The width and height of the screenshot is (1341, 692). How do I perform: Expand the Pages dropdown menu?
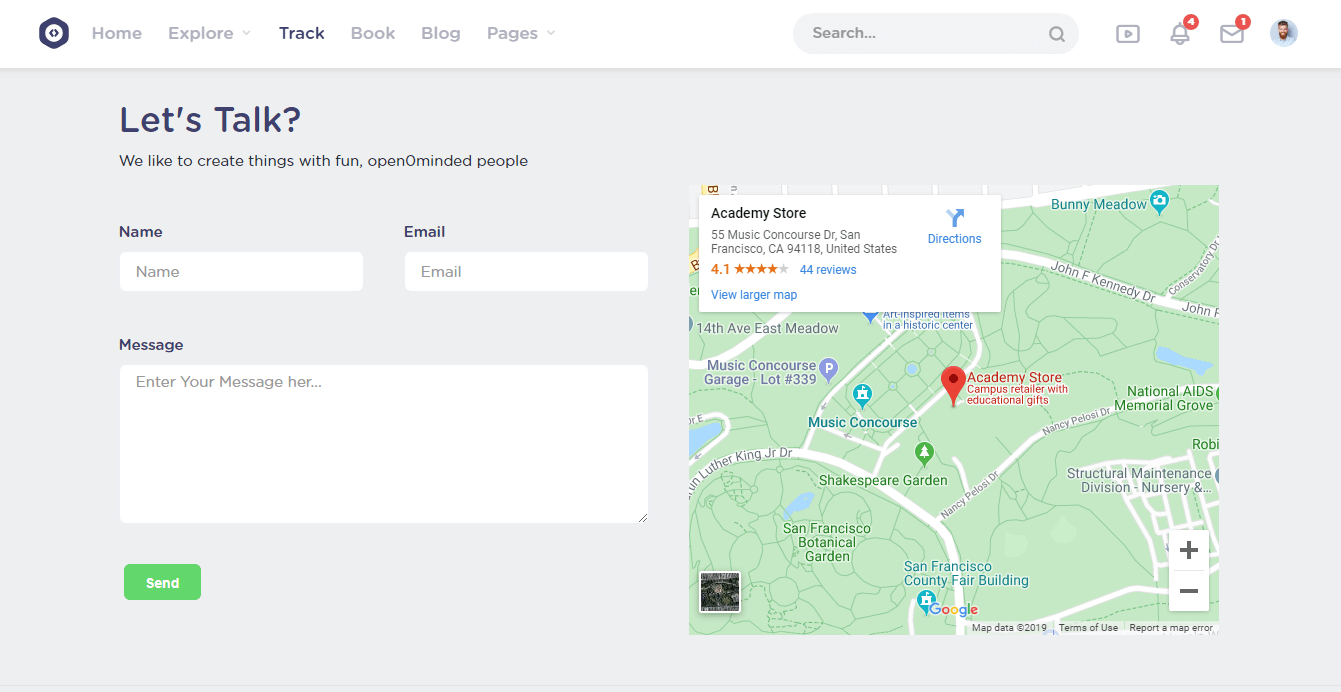[x=520, y=33]
